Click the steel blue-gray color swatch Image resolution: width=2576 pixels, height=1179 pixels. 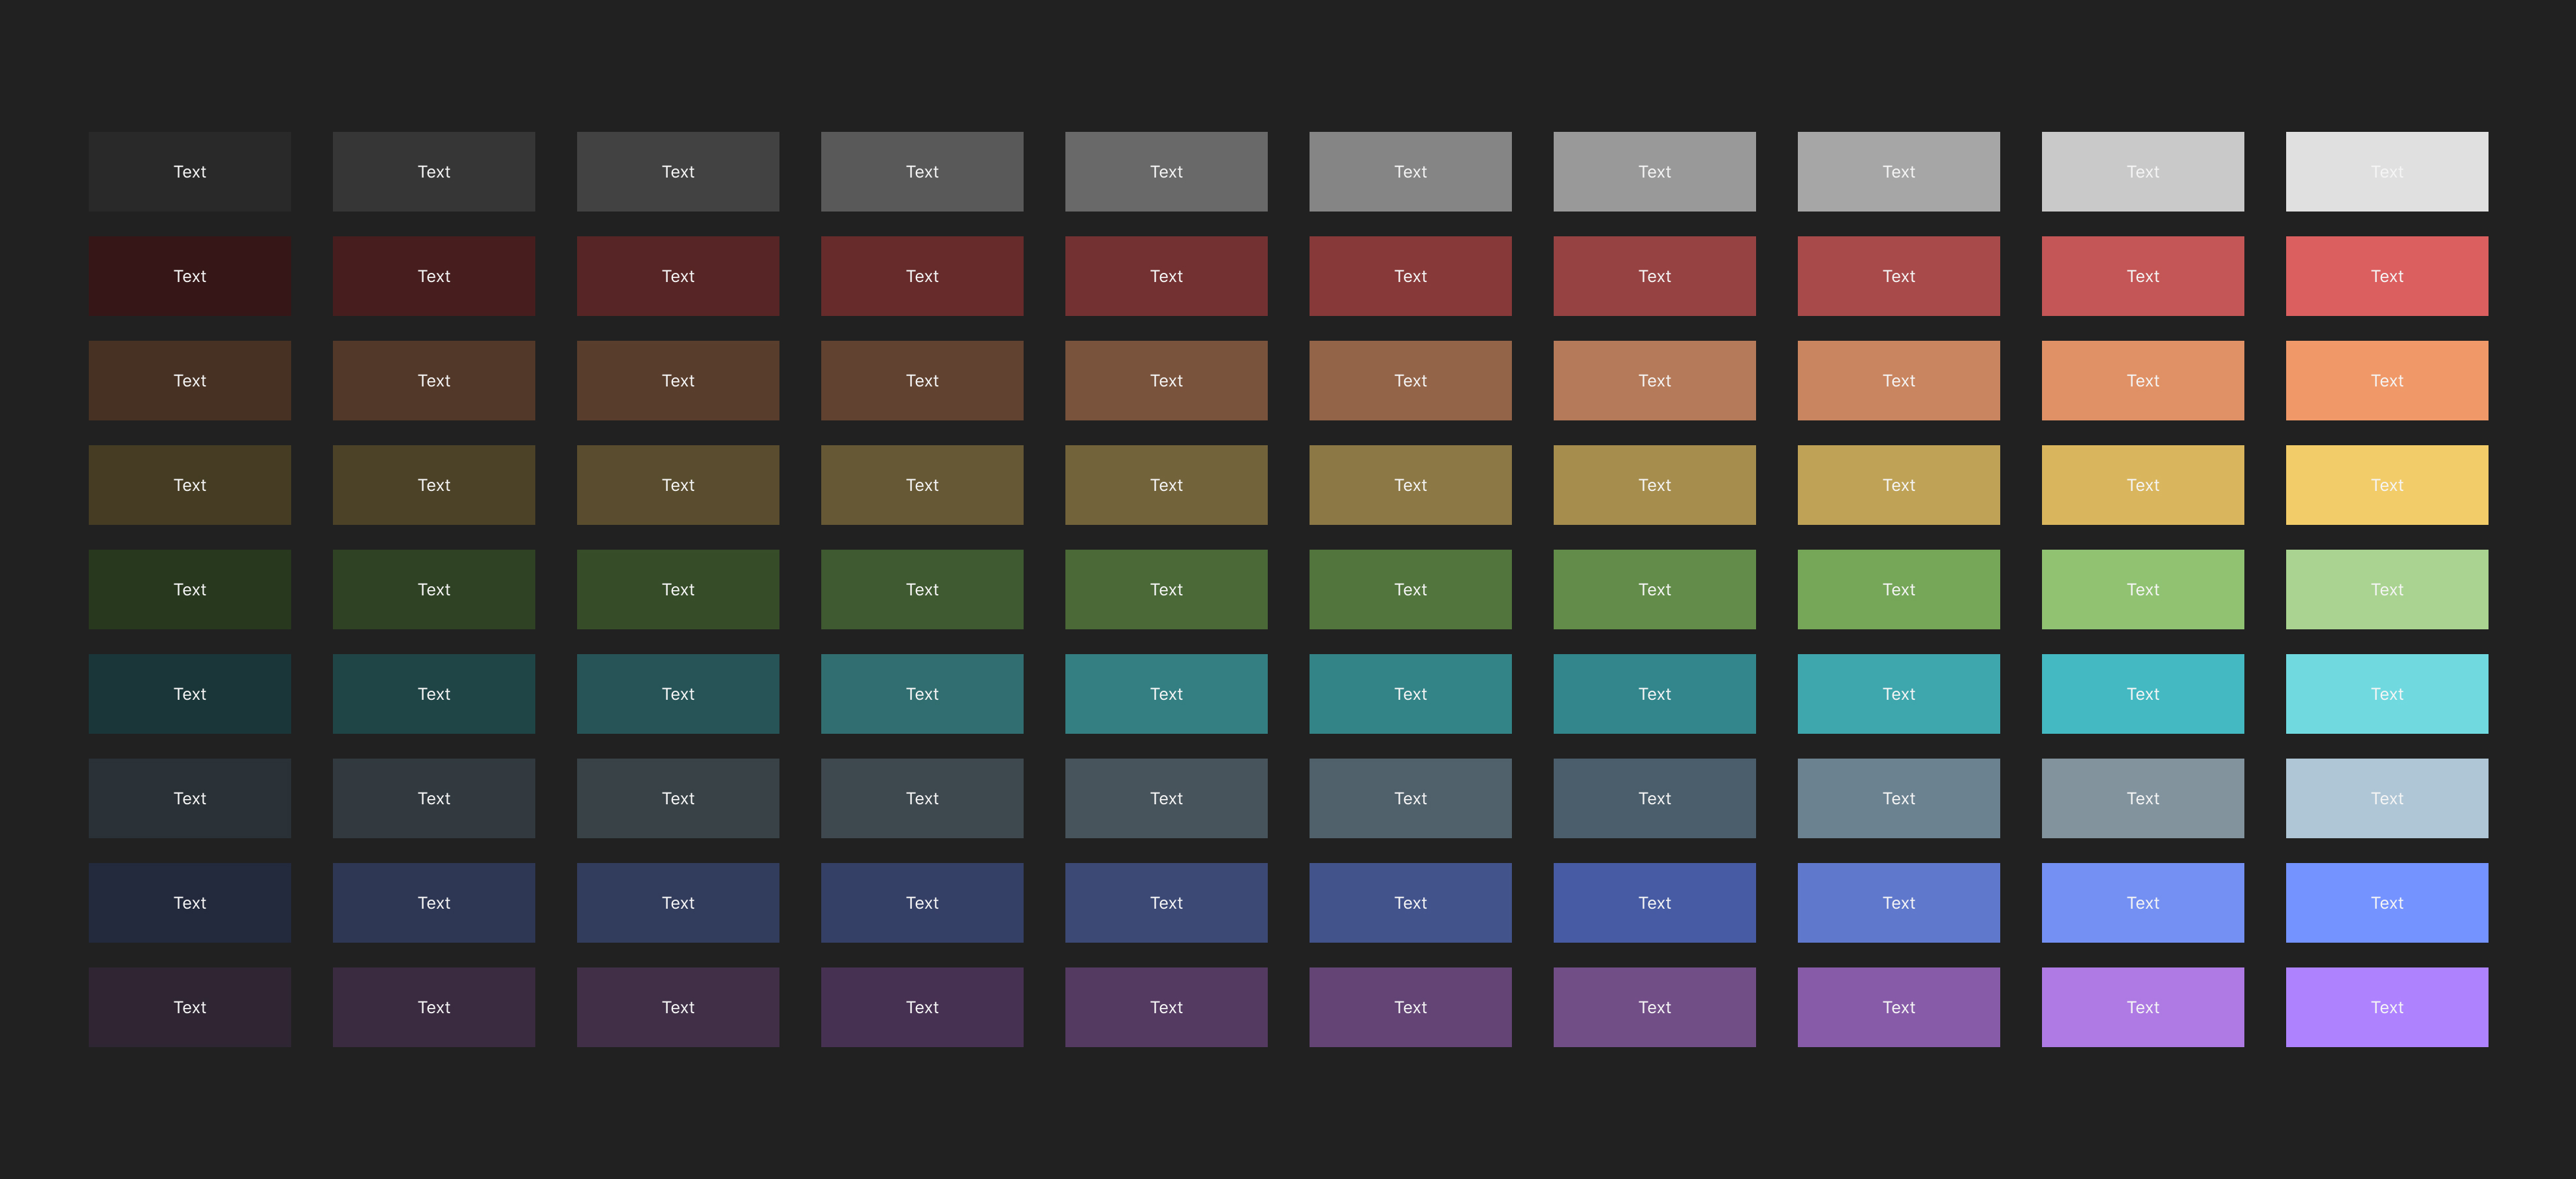coord(1898,796)
